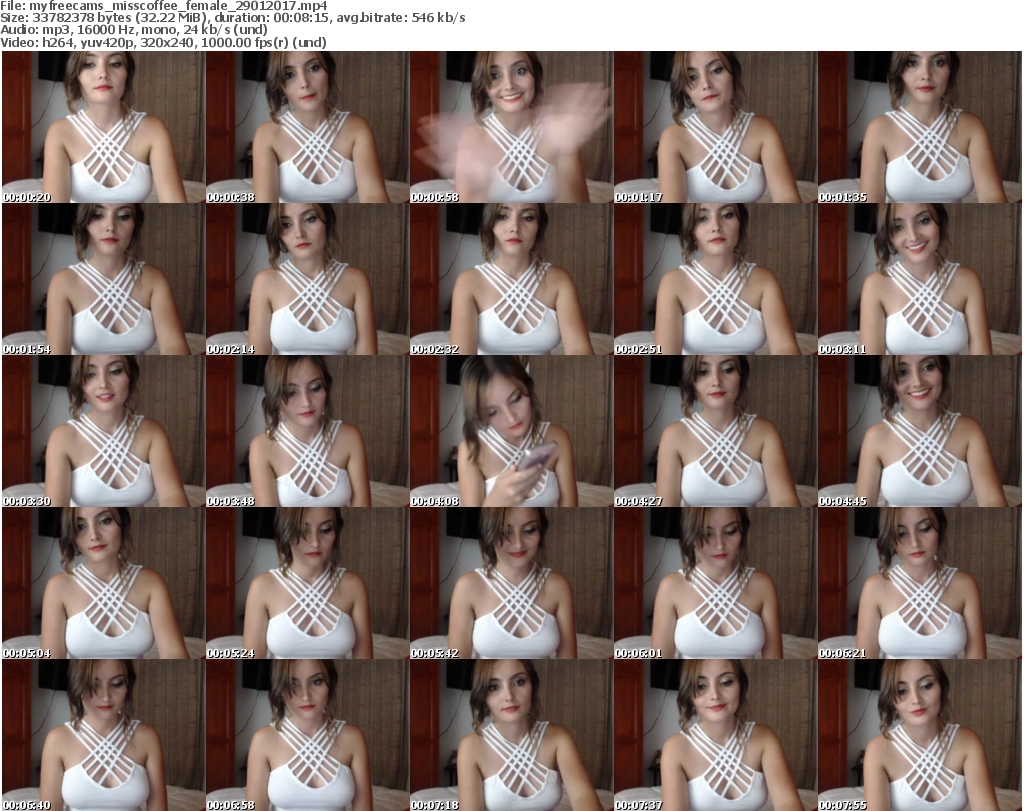Select the frame timestamped 00:01:17
The height and width of the screenshot is (811, 1024).
[715, 127]
